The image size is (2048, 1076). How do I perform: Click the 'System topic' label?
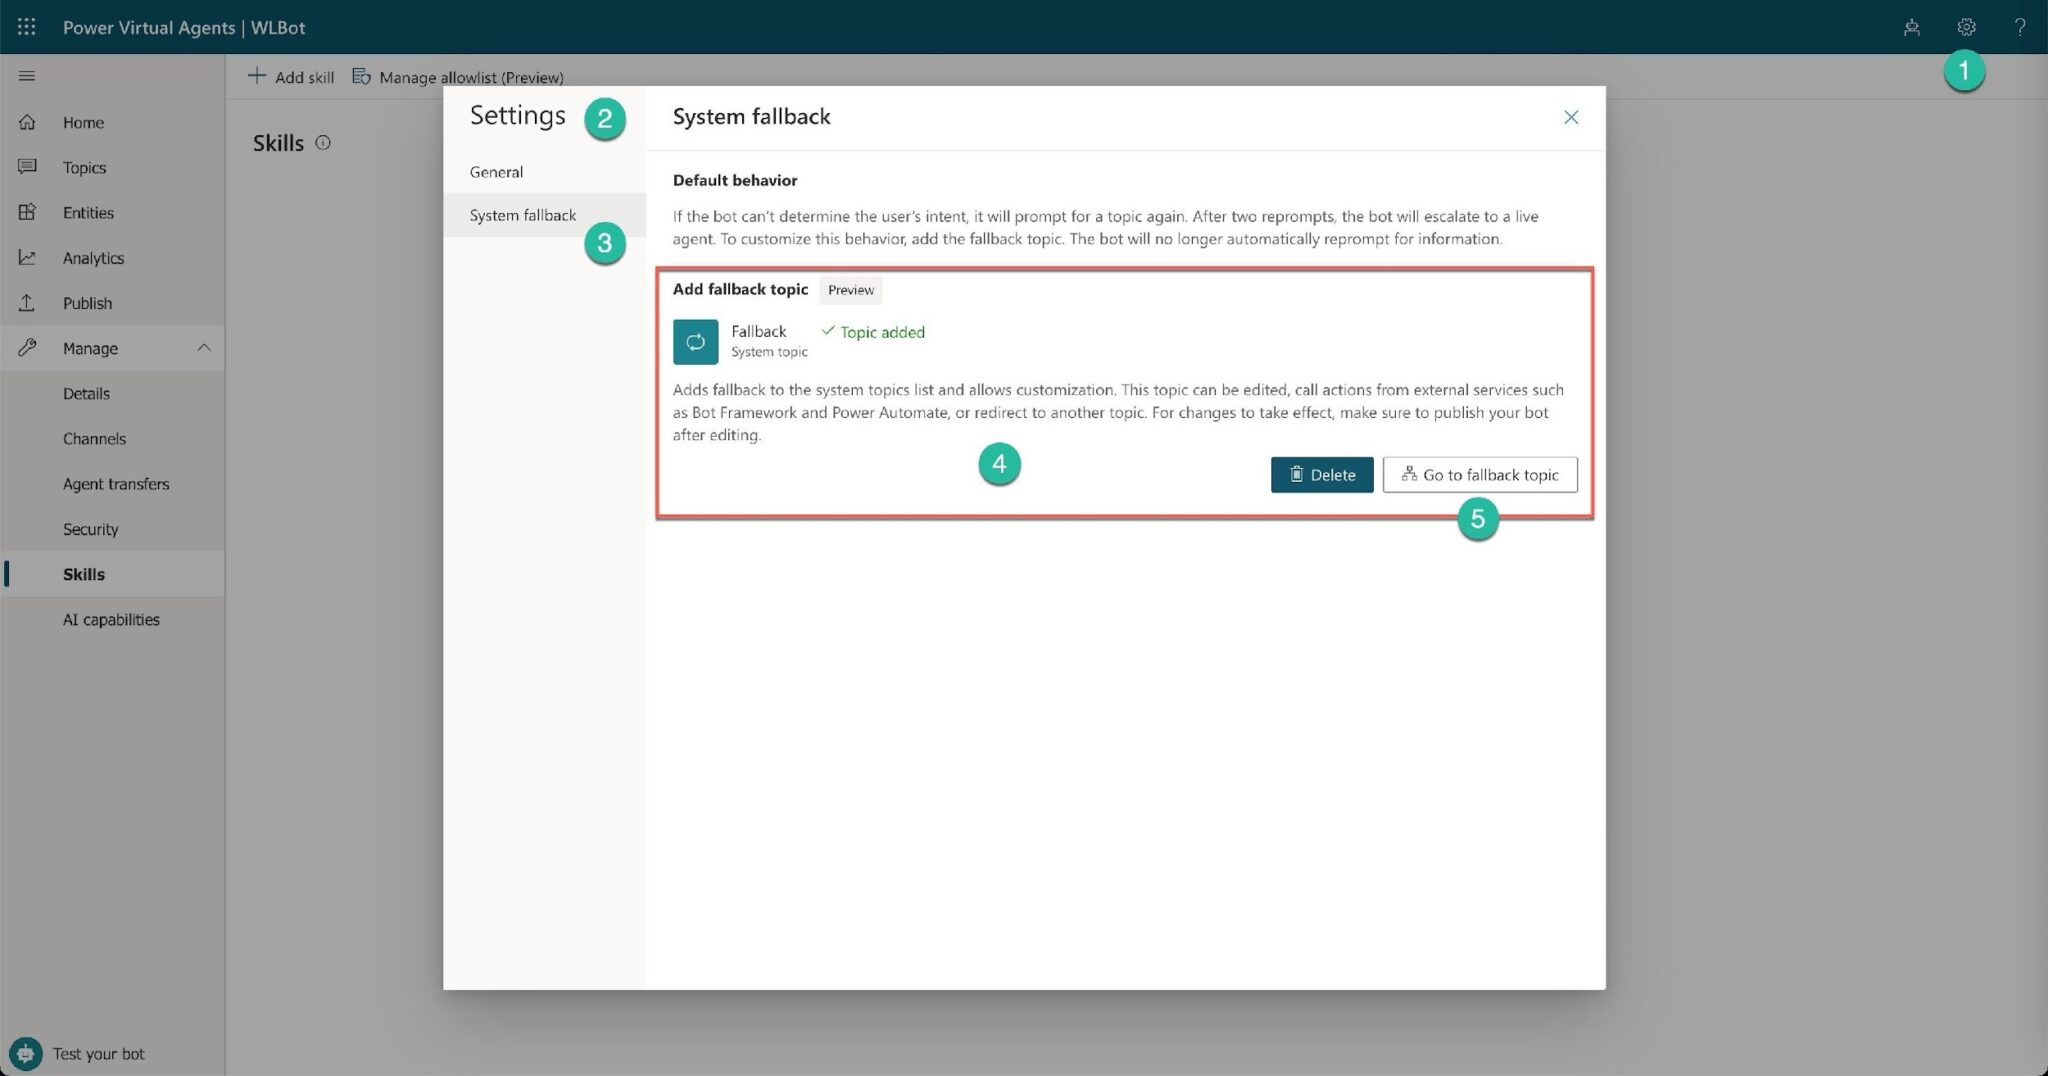point(769,352)
